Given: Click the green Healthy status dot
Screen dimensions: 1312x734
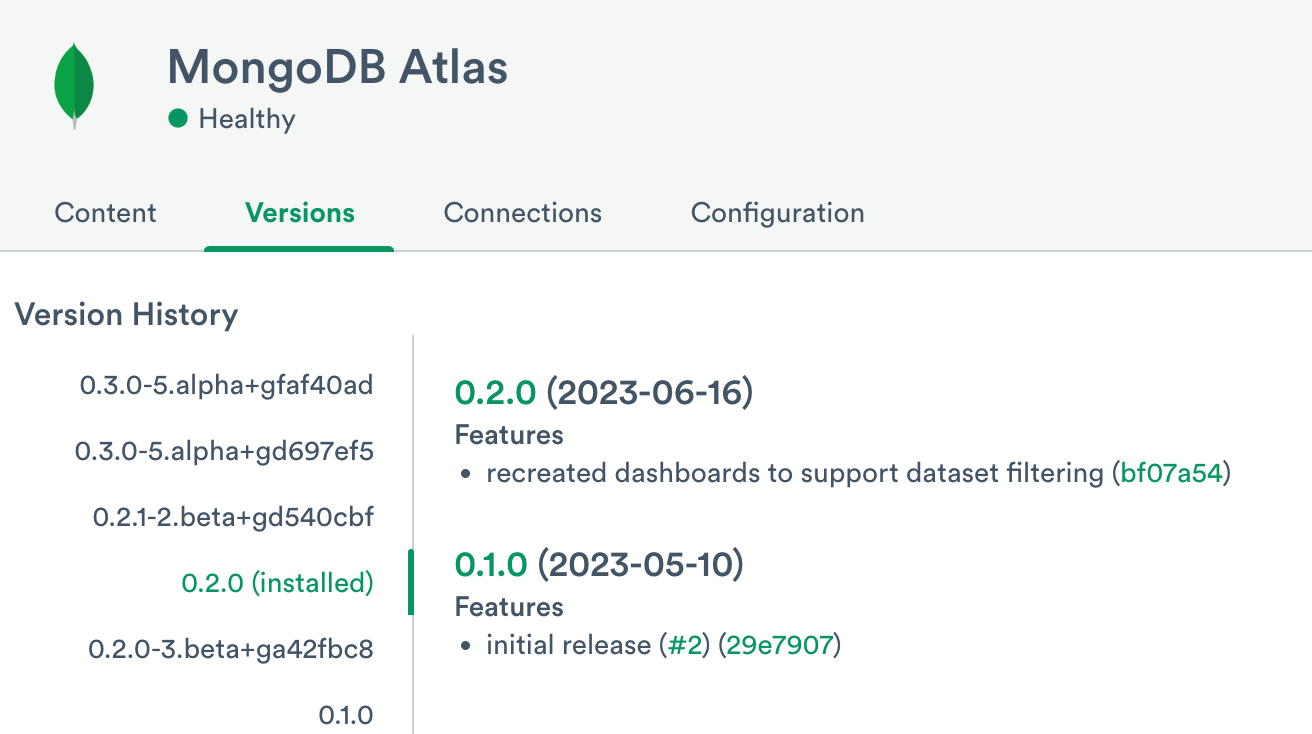Looking at the screenshot, I should coord(178,119).
